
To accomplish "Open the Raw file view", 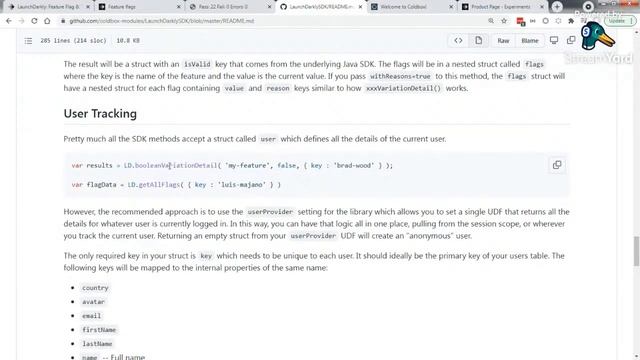I will pos(503,40).
